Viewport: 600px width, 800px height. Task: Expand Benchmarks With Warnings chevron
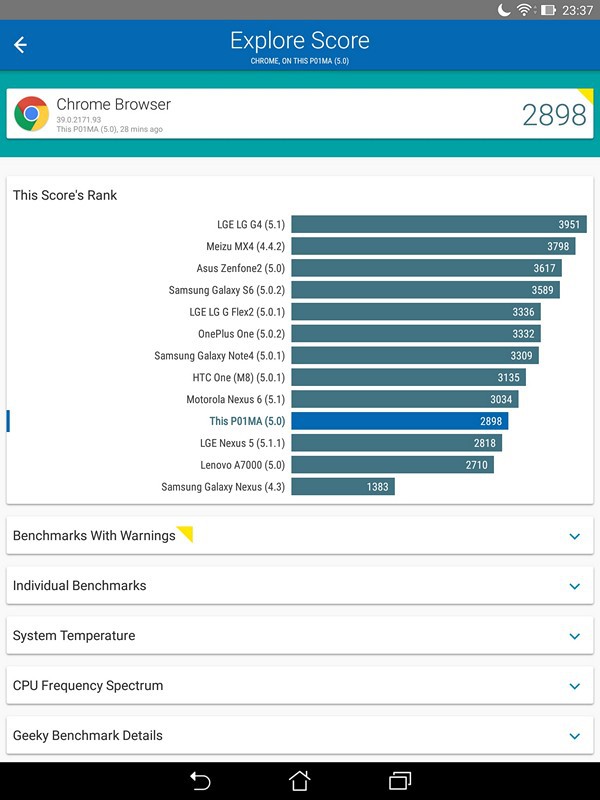coord(574,536)
